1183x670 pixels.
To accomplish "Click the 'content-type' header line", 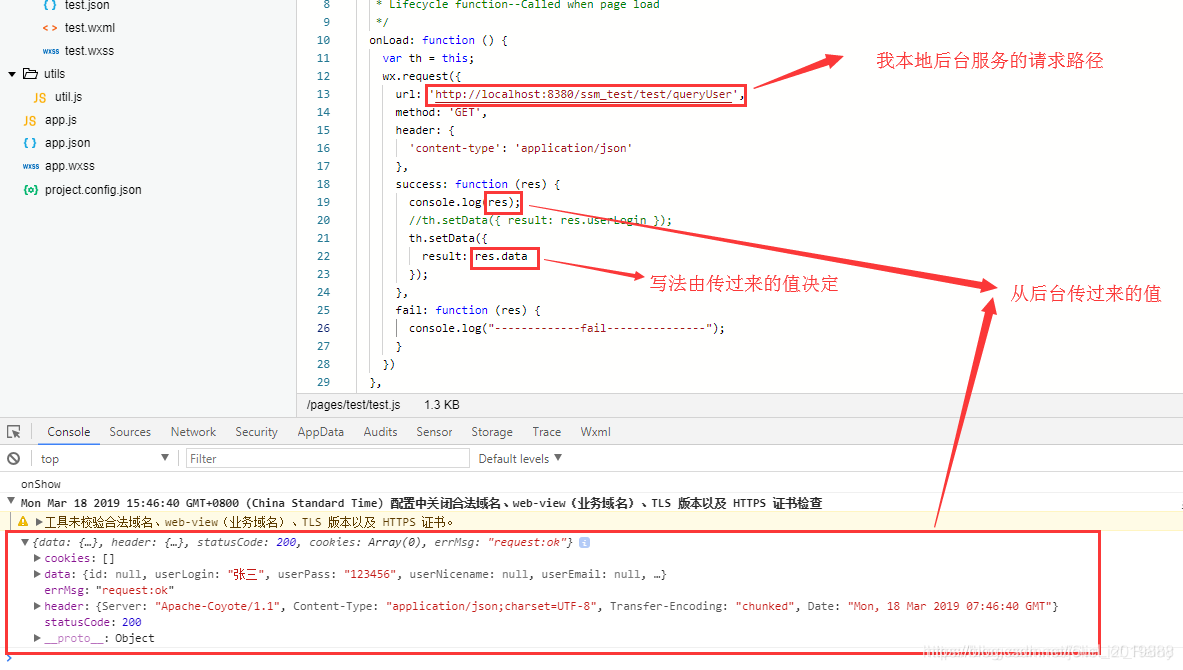I will point(520,149).
